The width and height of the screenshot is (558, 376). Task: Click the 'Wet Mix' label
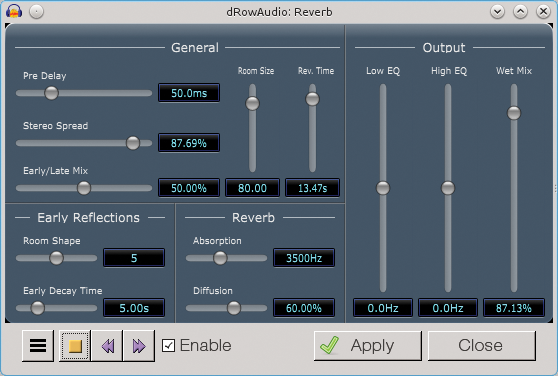pos(514,71)
